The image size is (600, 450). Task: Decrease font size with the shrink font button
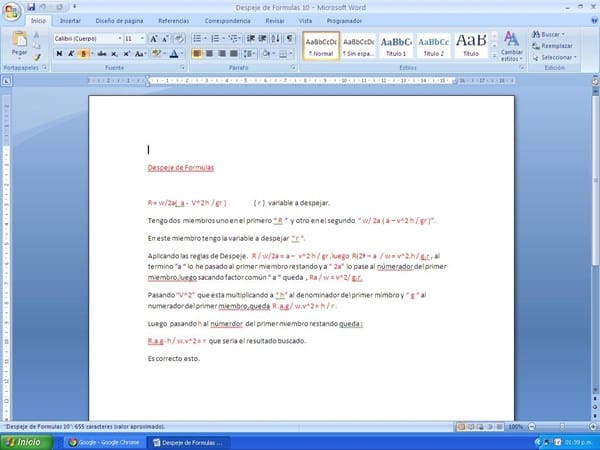tap(165, 39)
